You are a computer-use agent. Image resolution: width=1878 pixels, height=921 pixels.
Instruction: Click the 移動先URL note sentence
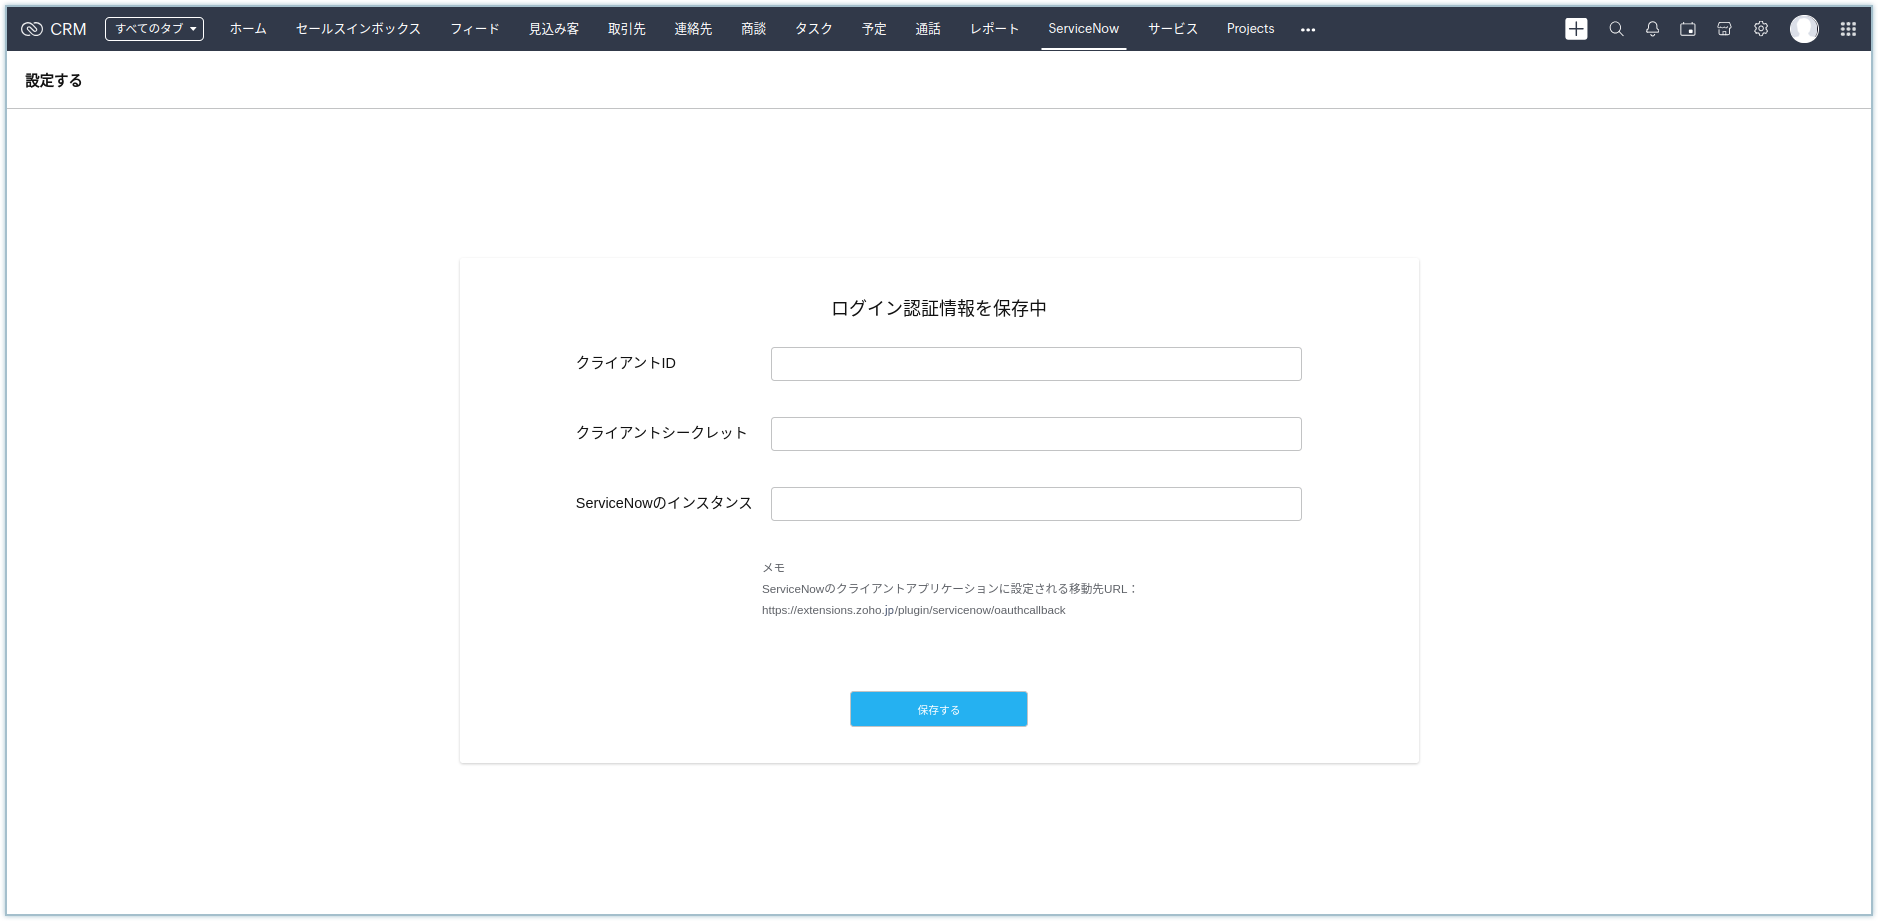[x=950, y=589]
